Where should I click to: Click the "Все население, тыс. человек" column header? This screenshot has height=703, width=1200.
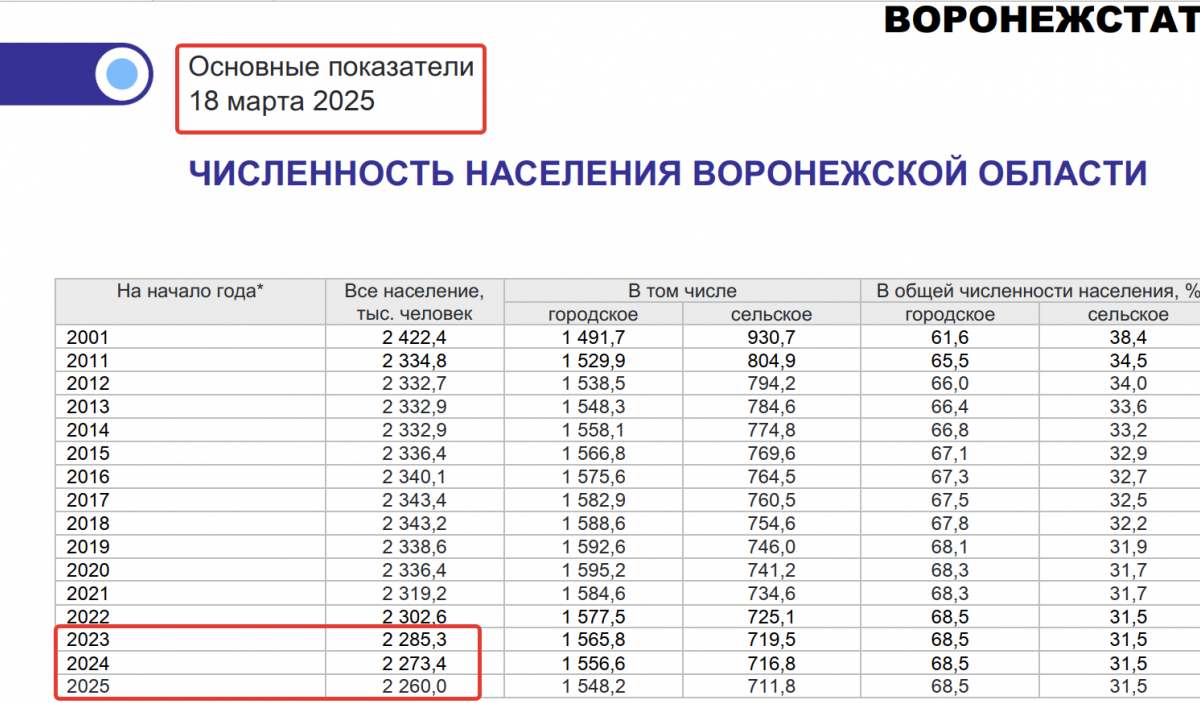[x=414, y=302]
